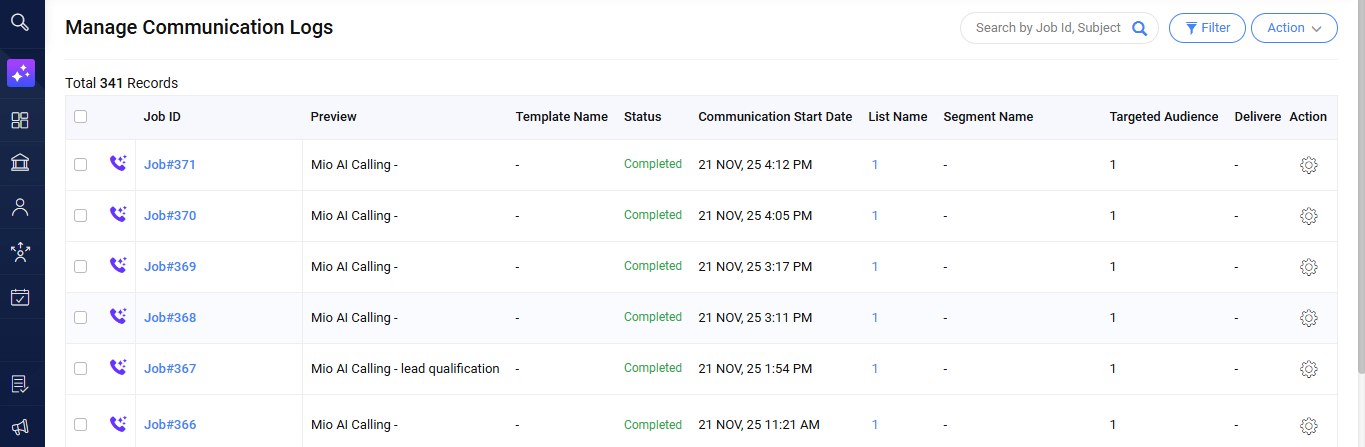Open the Filter options button
Image resolution: width=1365 pixels, height=447 pixels.
coord(1206,28)
